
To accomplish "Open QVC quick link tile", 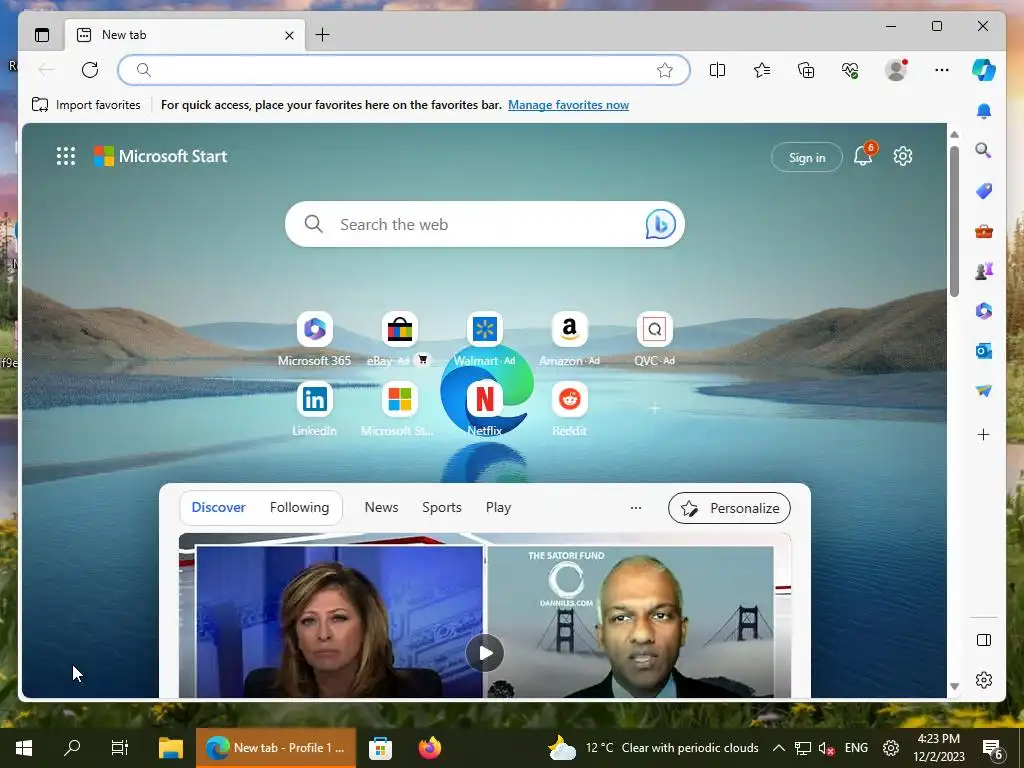I will [x=654, y=339].
